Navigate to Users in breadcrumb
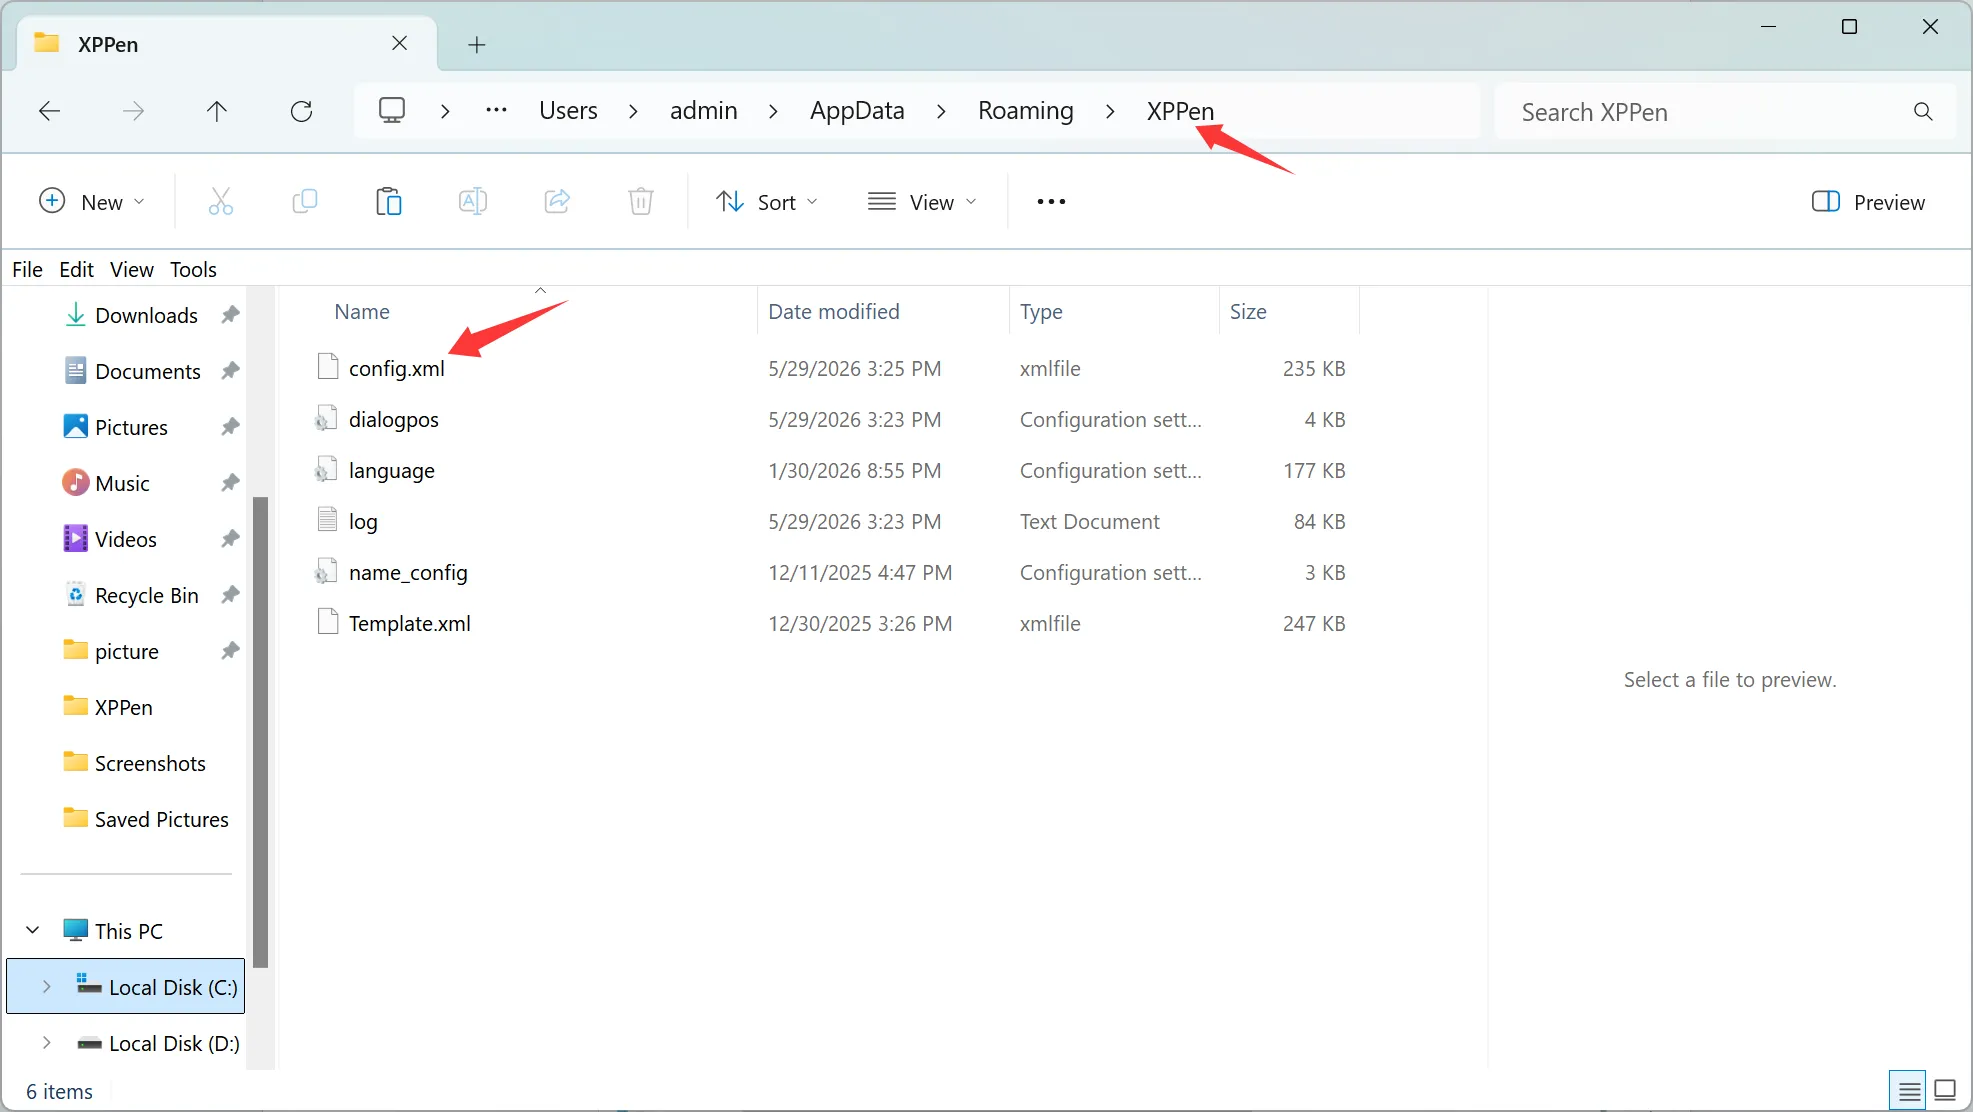 pyautogui.click(x=568, y=110)
